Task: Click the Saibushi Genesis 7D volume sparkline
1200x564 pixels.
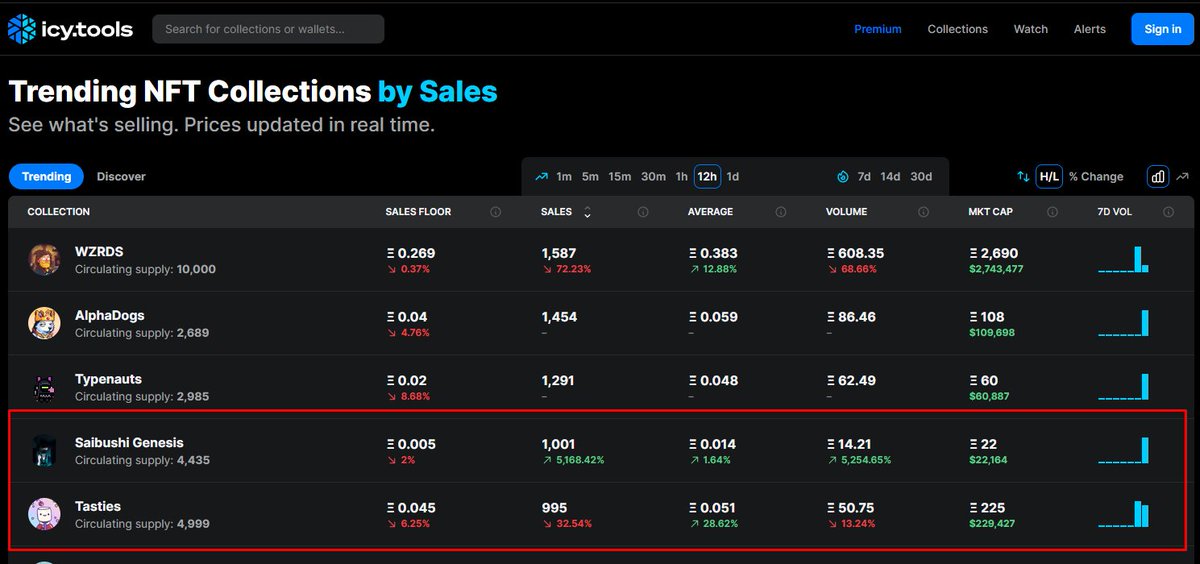Action: pos(1123,450)
